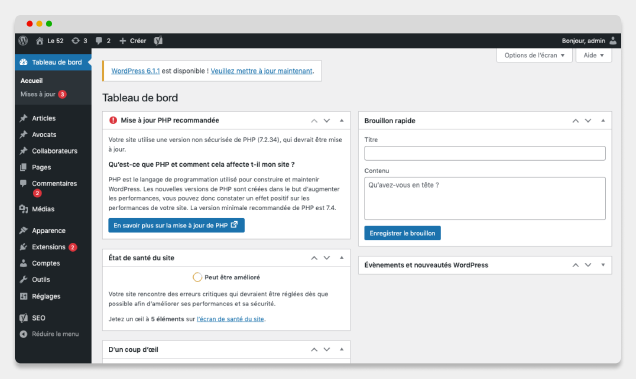
Task: Click the Enregistrer le brouillon button
Action: 402,233
